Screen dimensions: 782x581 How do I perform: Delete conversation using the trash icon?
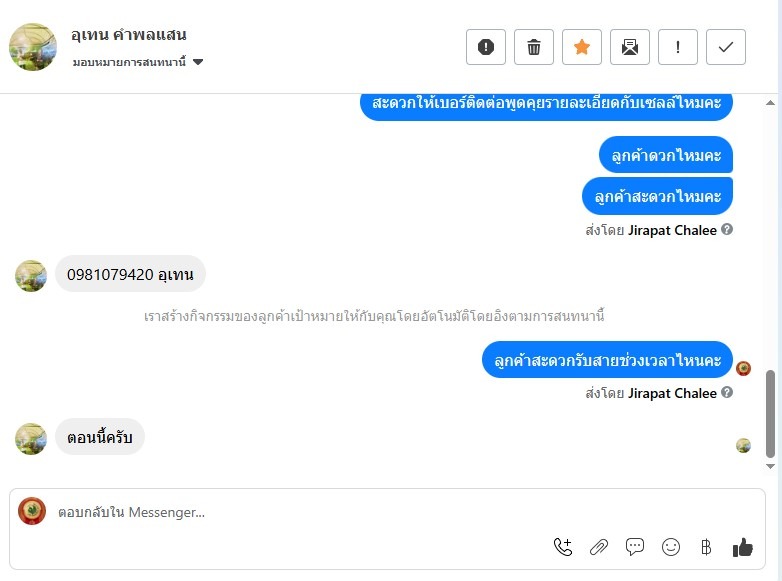(x=534, y=47)
